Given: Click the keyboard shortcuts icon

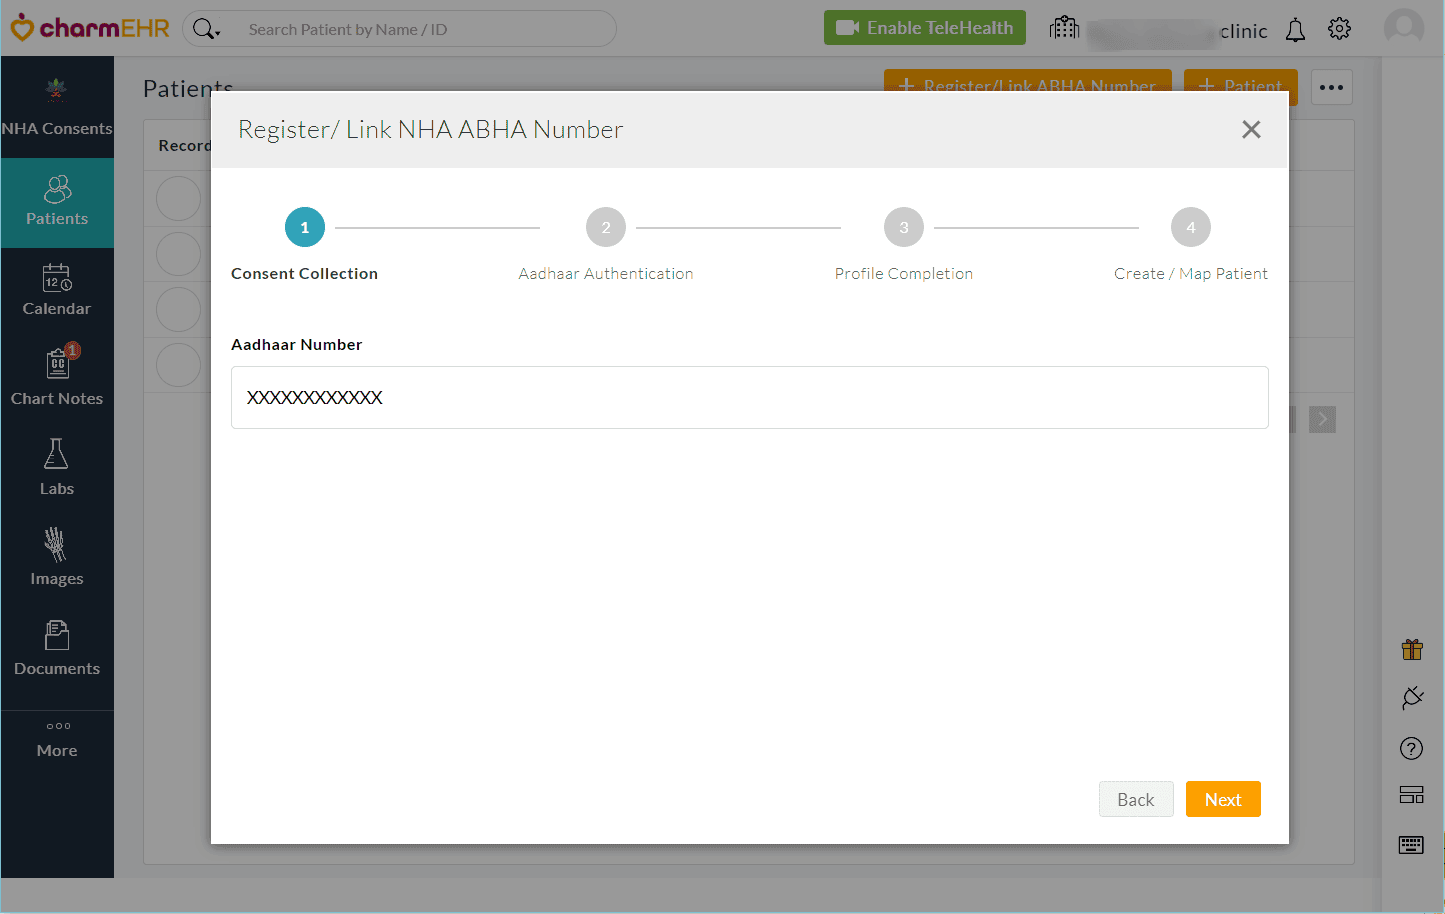Looking at the screenshot, I should click(x=1411, y=845).
